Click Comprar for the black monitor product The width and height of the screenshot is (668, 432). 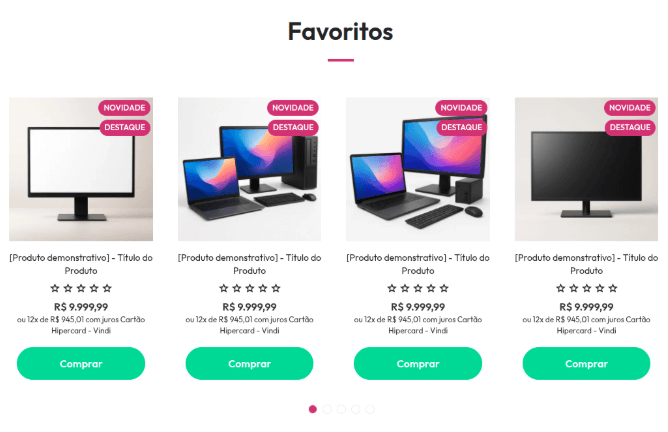(x=586, y=363)
